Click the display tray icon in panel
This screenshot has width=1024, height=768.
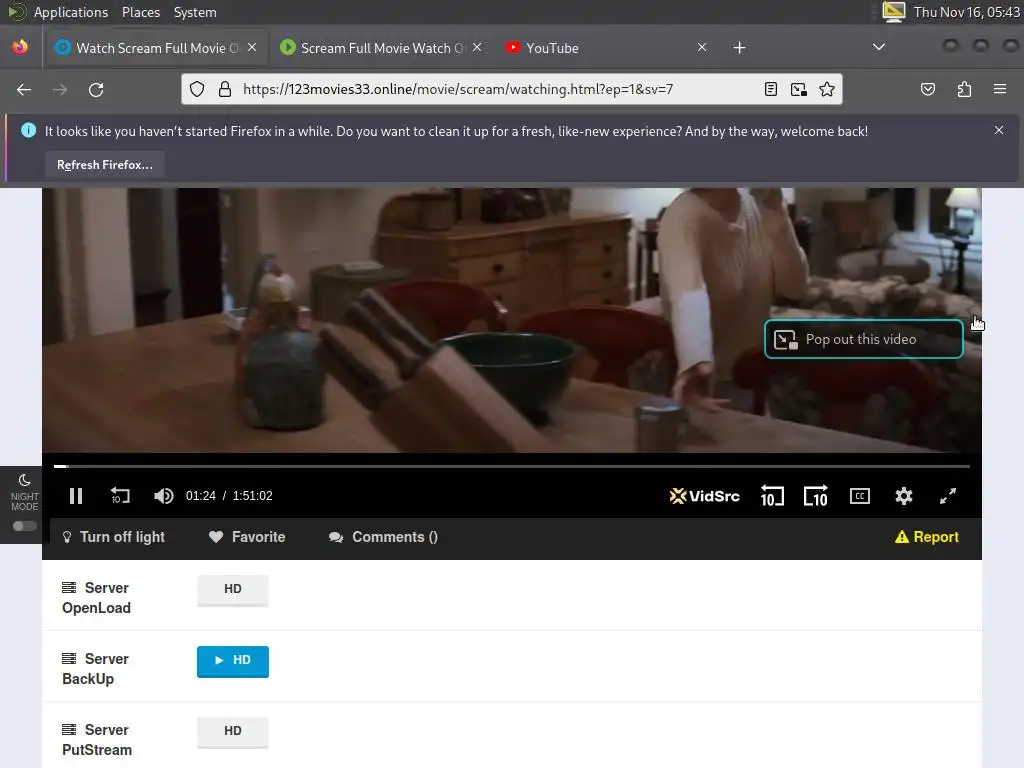pyautogui.click(x=893, y=12)
